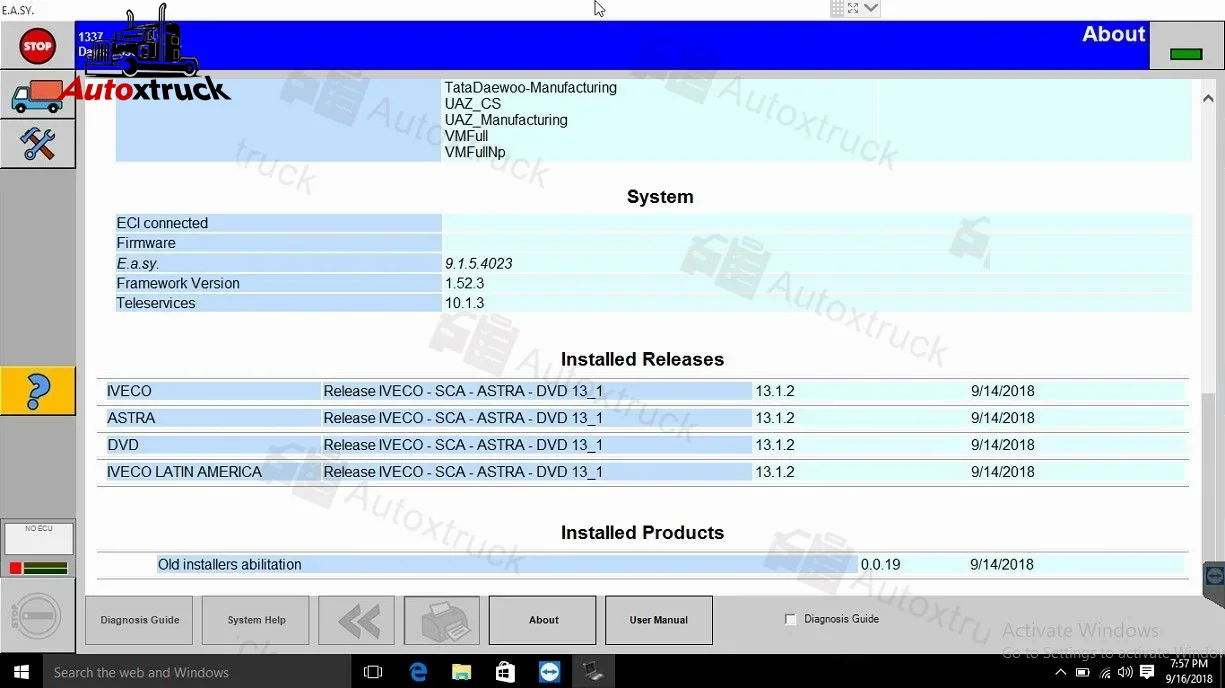Open the Windows Start menu
Viewport: 1225px width, 688px height.
click(21, 672)
